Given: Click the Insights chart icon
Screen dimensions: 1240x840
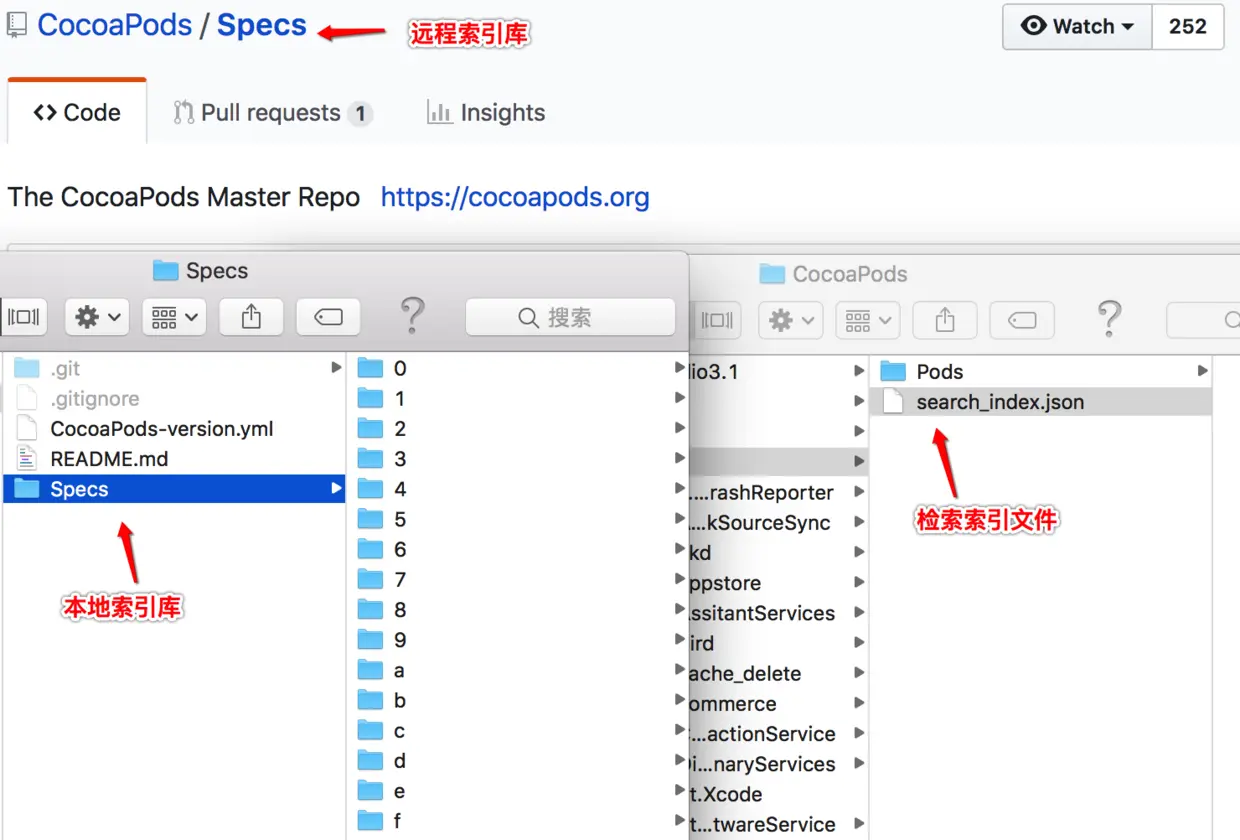Looking at the screenshot, I should click(x=439, y=112).
